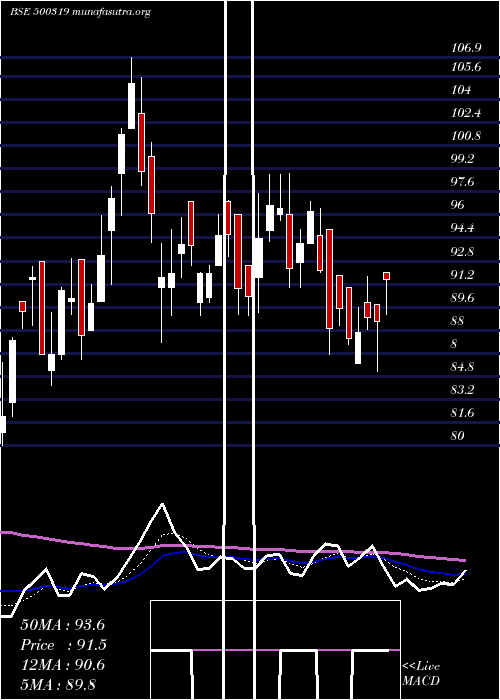Click the peak of the white MACD line
The width and height of the screenshot is (500, 700).
pos(162,504)
